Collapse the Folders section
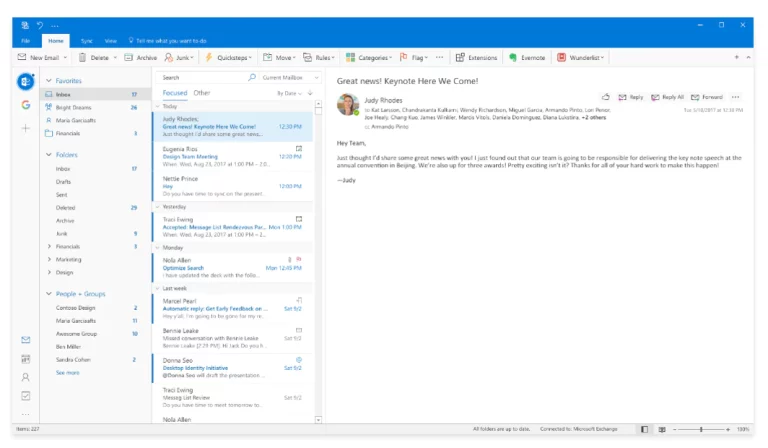The width and height of the screenshot is (768, 448). click(48, 154)
